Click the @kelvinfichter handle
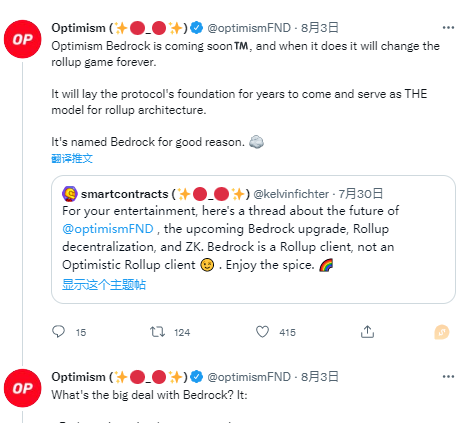 pos(291,194)
